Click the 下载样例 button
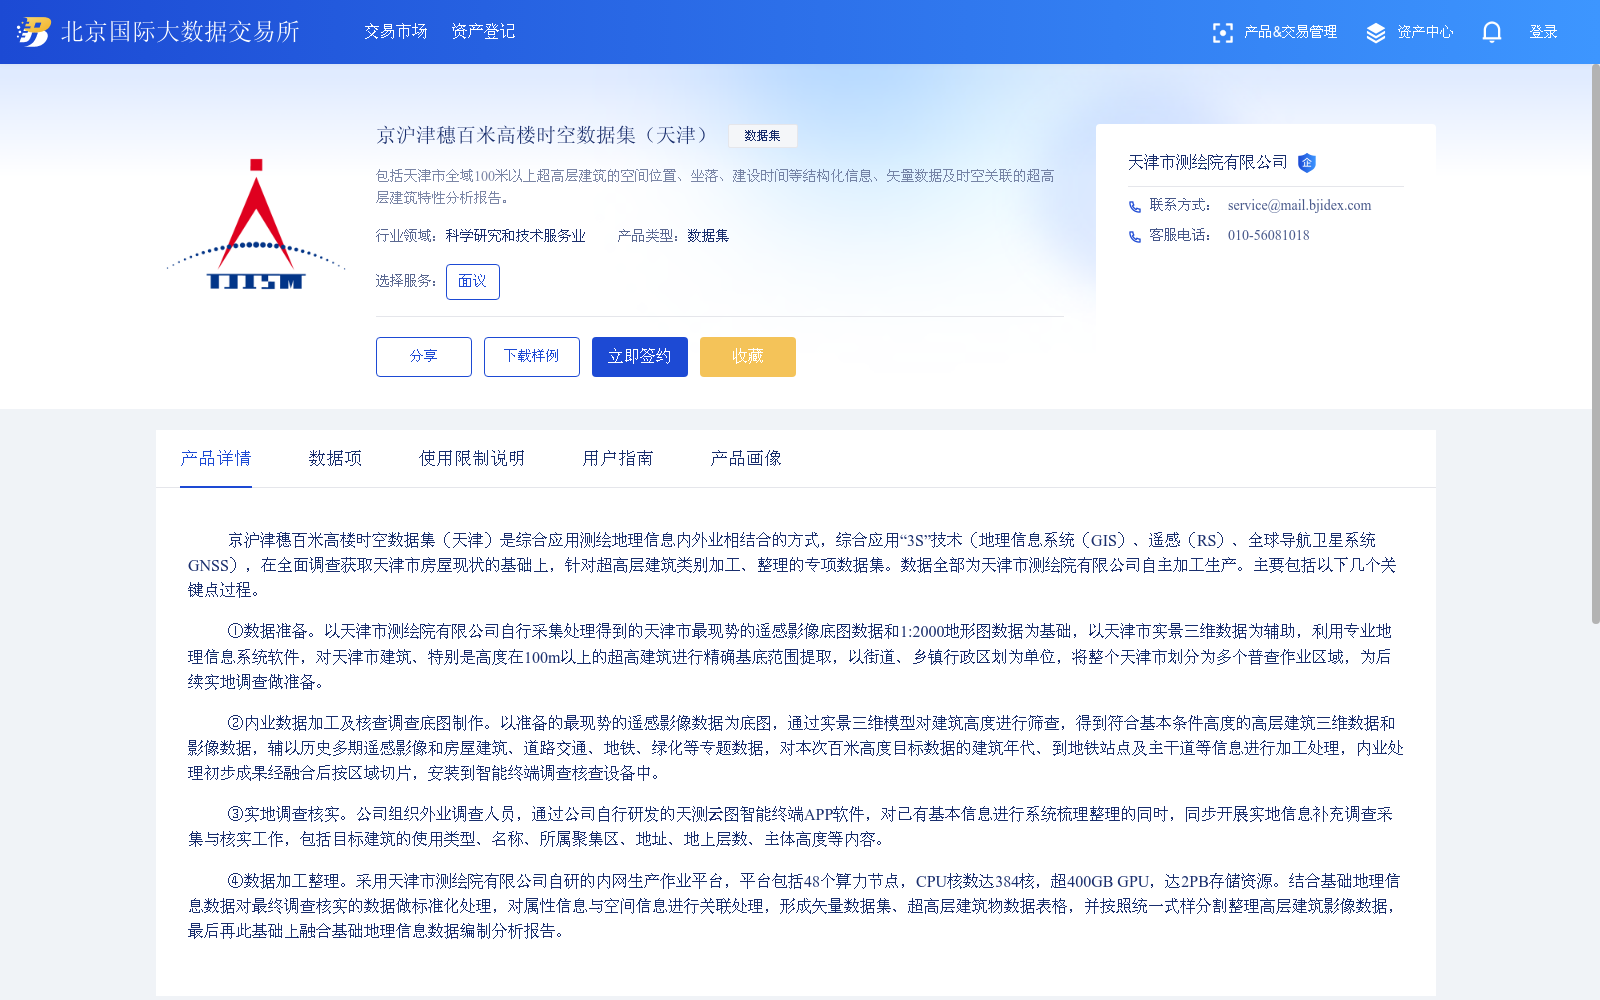Image resolution: width=1600 pixels, height=1000 pixels. [x=532, y=357]
